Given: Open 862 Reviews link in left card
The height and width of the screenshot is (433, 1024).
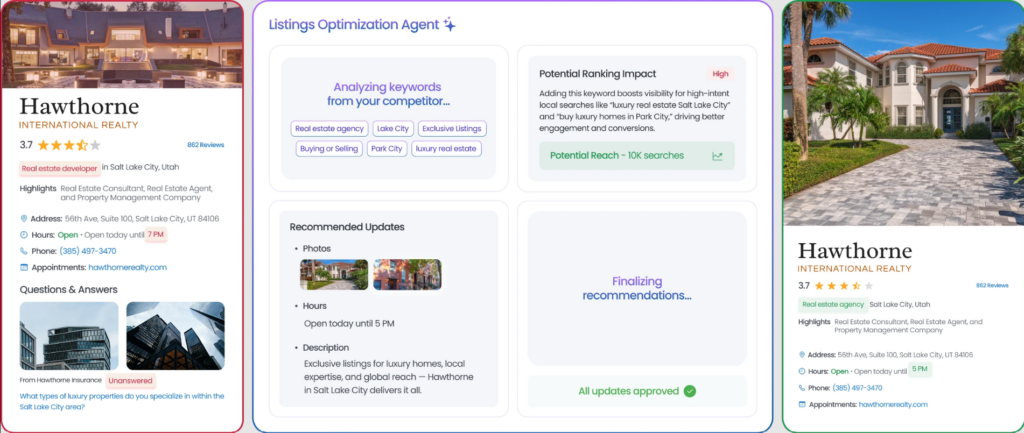Looking at the screenshot, I should click(205, 145).
